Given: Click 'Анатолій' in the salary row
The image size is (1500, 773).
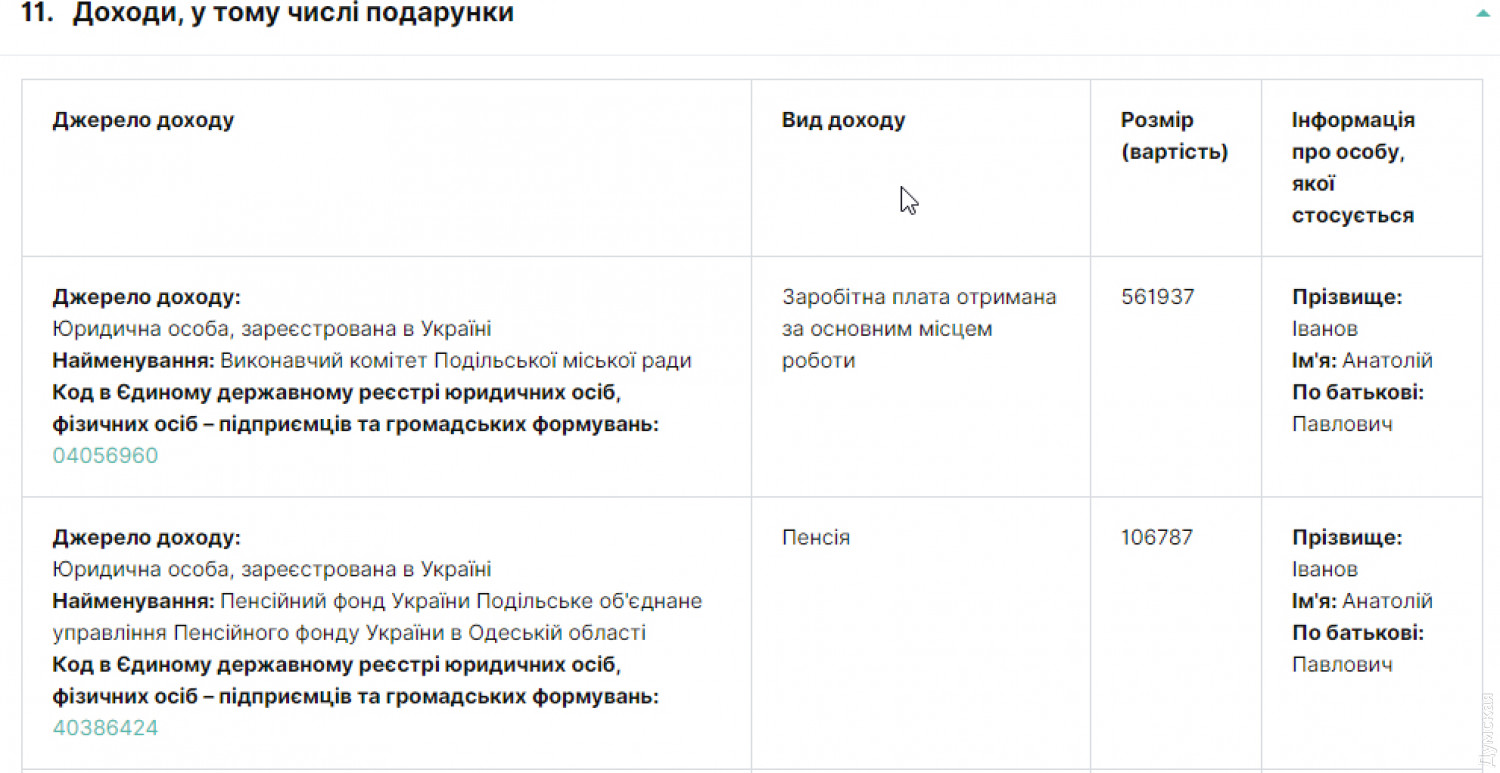Looking at the screenshot, I should pos(1387,361).
